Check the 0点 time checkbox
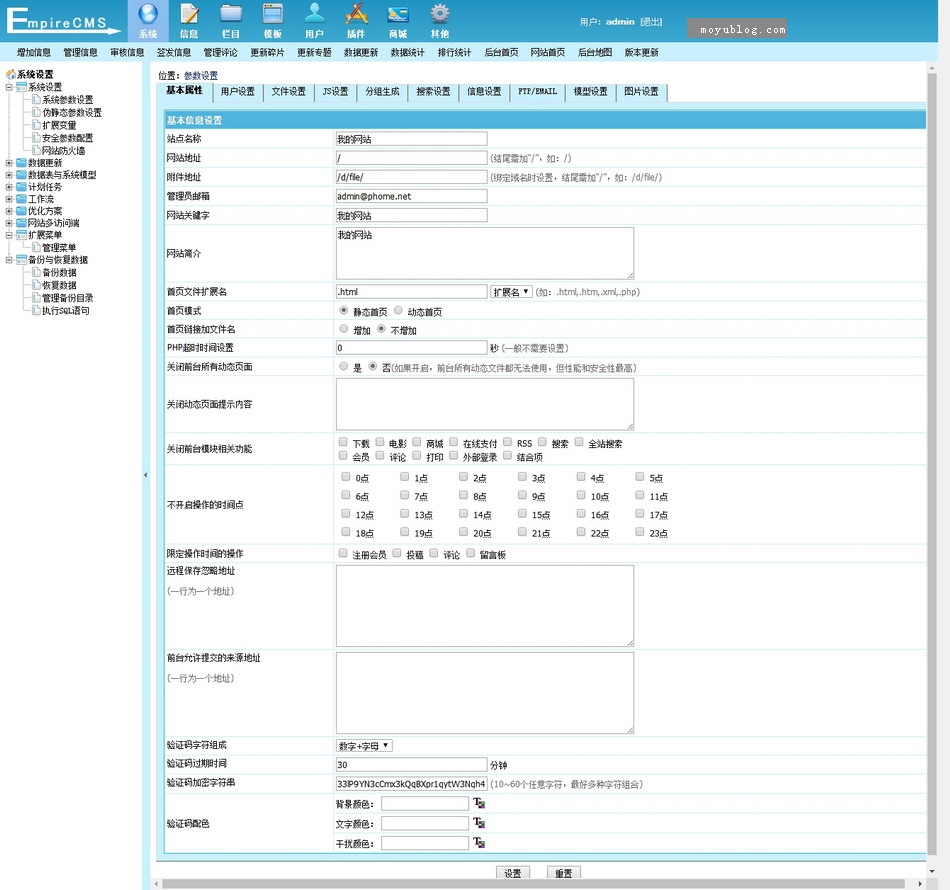Viewport: 950px width, 890px height. (x=346, y=477)
